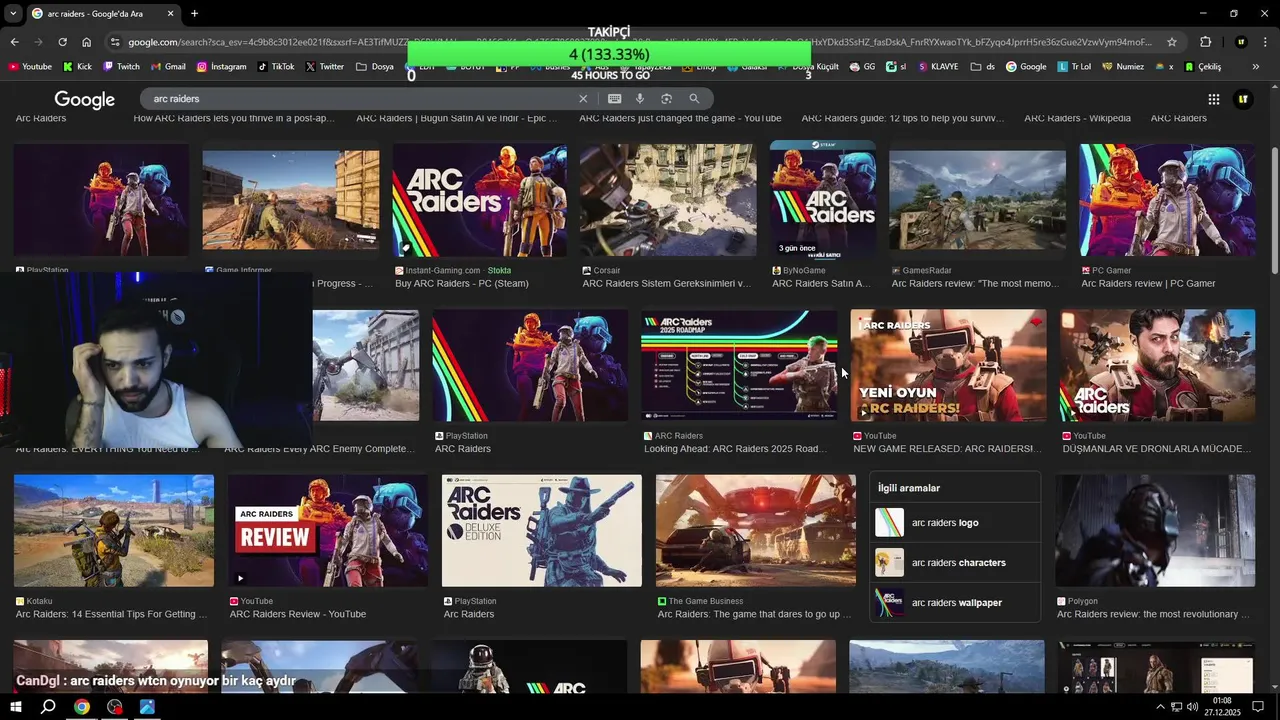The height and width of the screenshot is (720, 1280).
Task: Click the magnifying glass search icon
Action: (694, 99)
